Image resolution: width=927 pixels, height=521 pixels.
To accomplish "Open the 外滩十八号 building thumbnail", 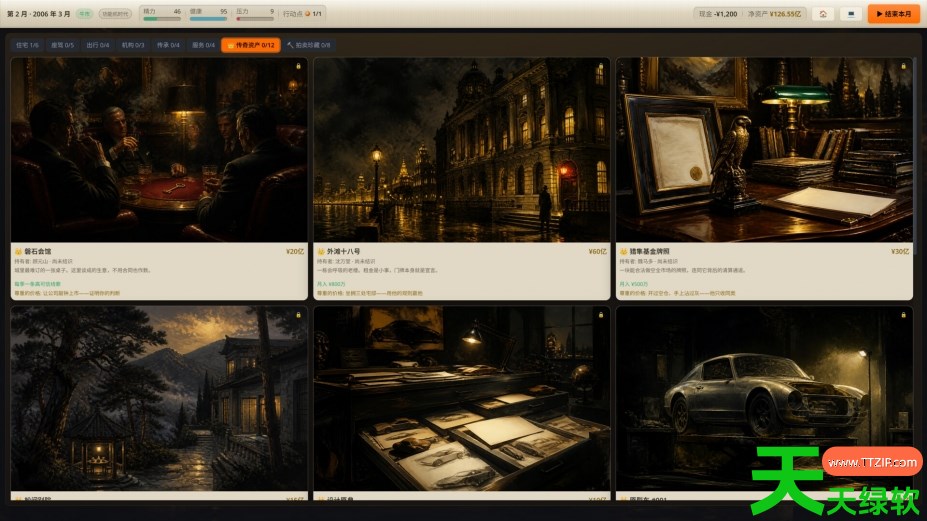I will [x=462, y=150].
